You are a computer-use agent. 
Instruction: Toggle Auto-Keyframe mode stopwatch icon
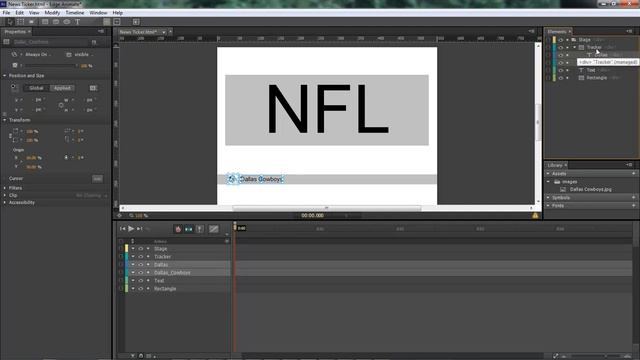[178, 229]
